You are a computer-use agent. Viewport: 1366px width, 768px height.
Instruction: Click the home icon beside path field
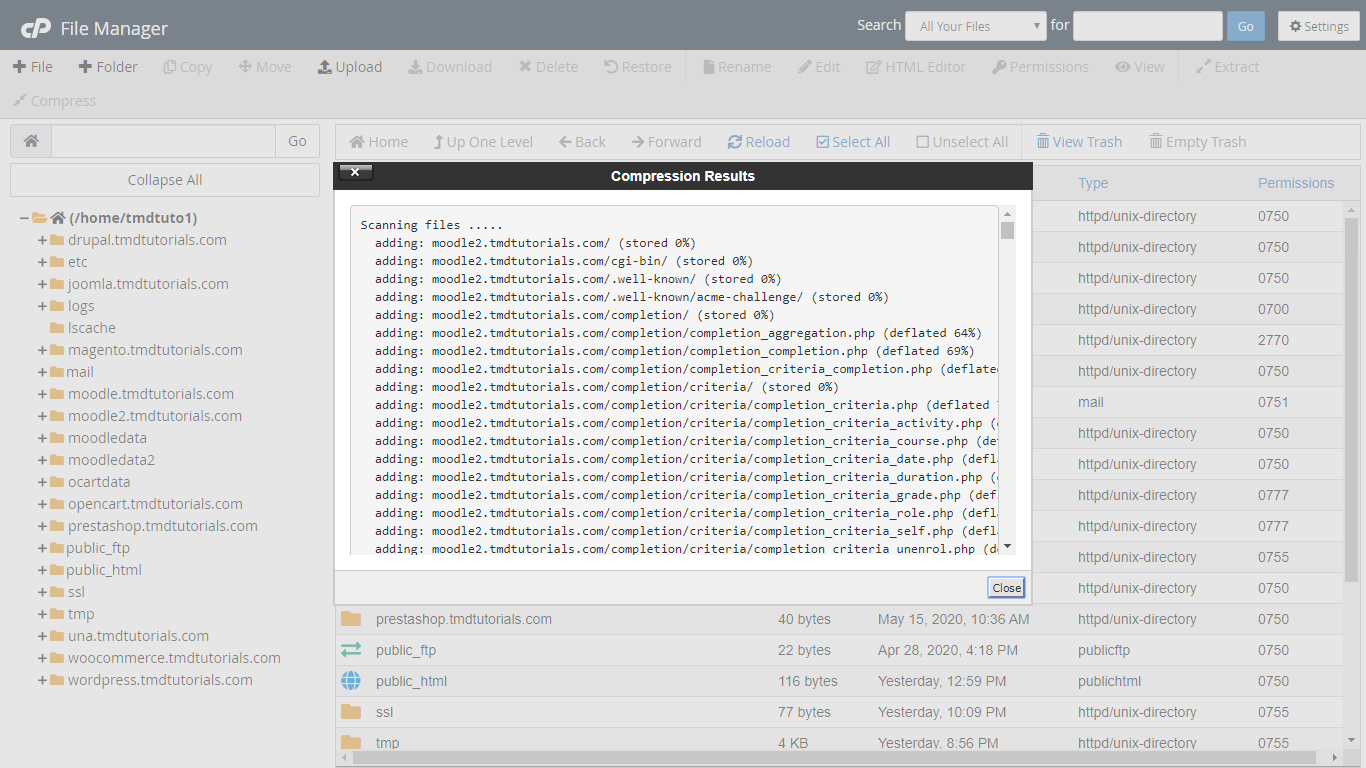(x=31, y=141)
